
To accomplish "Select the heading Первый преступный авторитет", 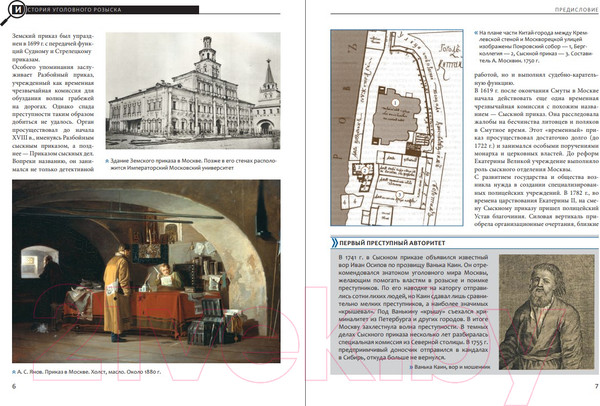I will click(x=384, y=244).
